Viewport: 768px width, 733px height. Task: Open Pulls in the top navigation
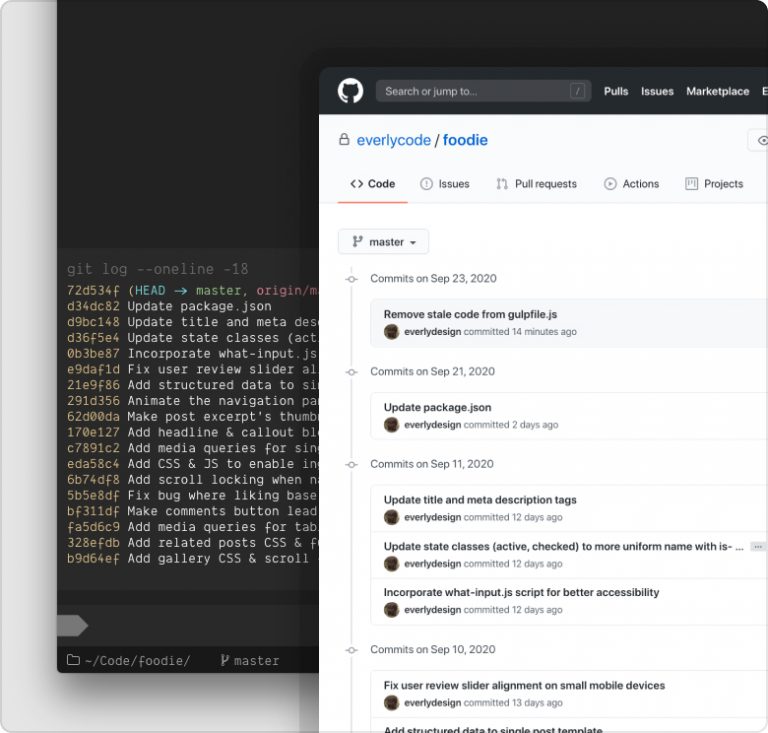pos(616,91)
